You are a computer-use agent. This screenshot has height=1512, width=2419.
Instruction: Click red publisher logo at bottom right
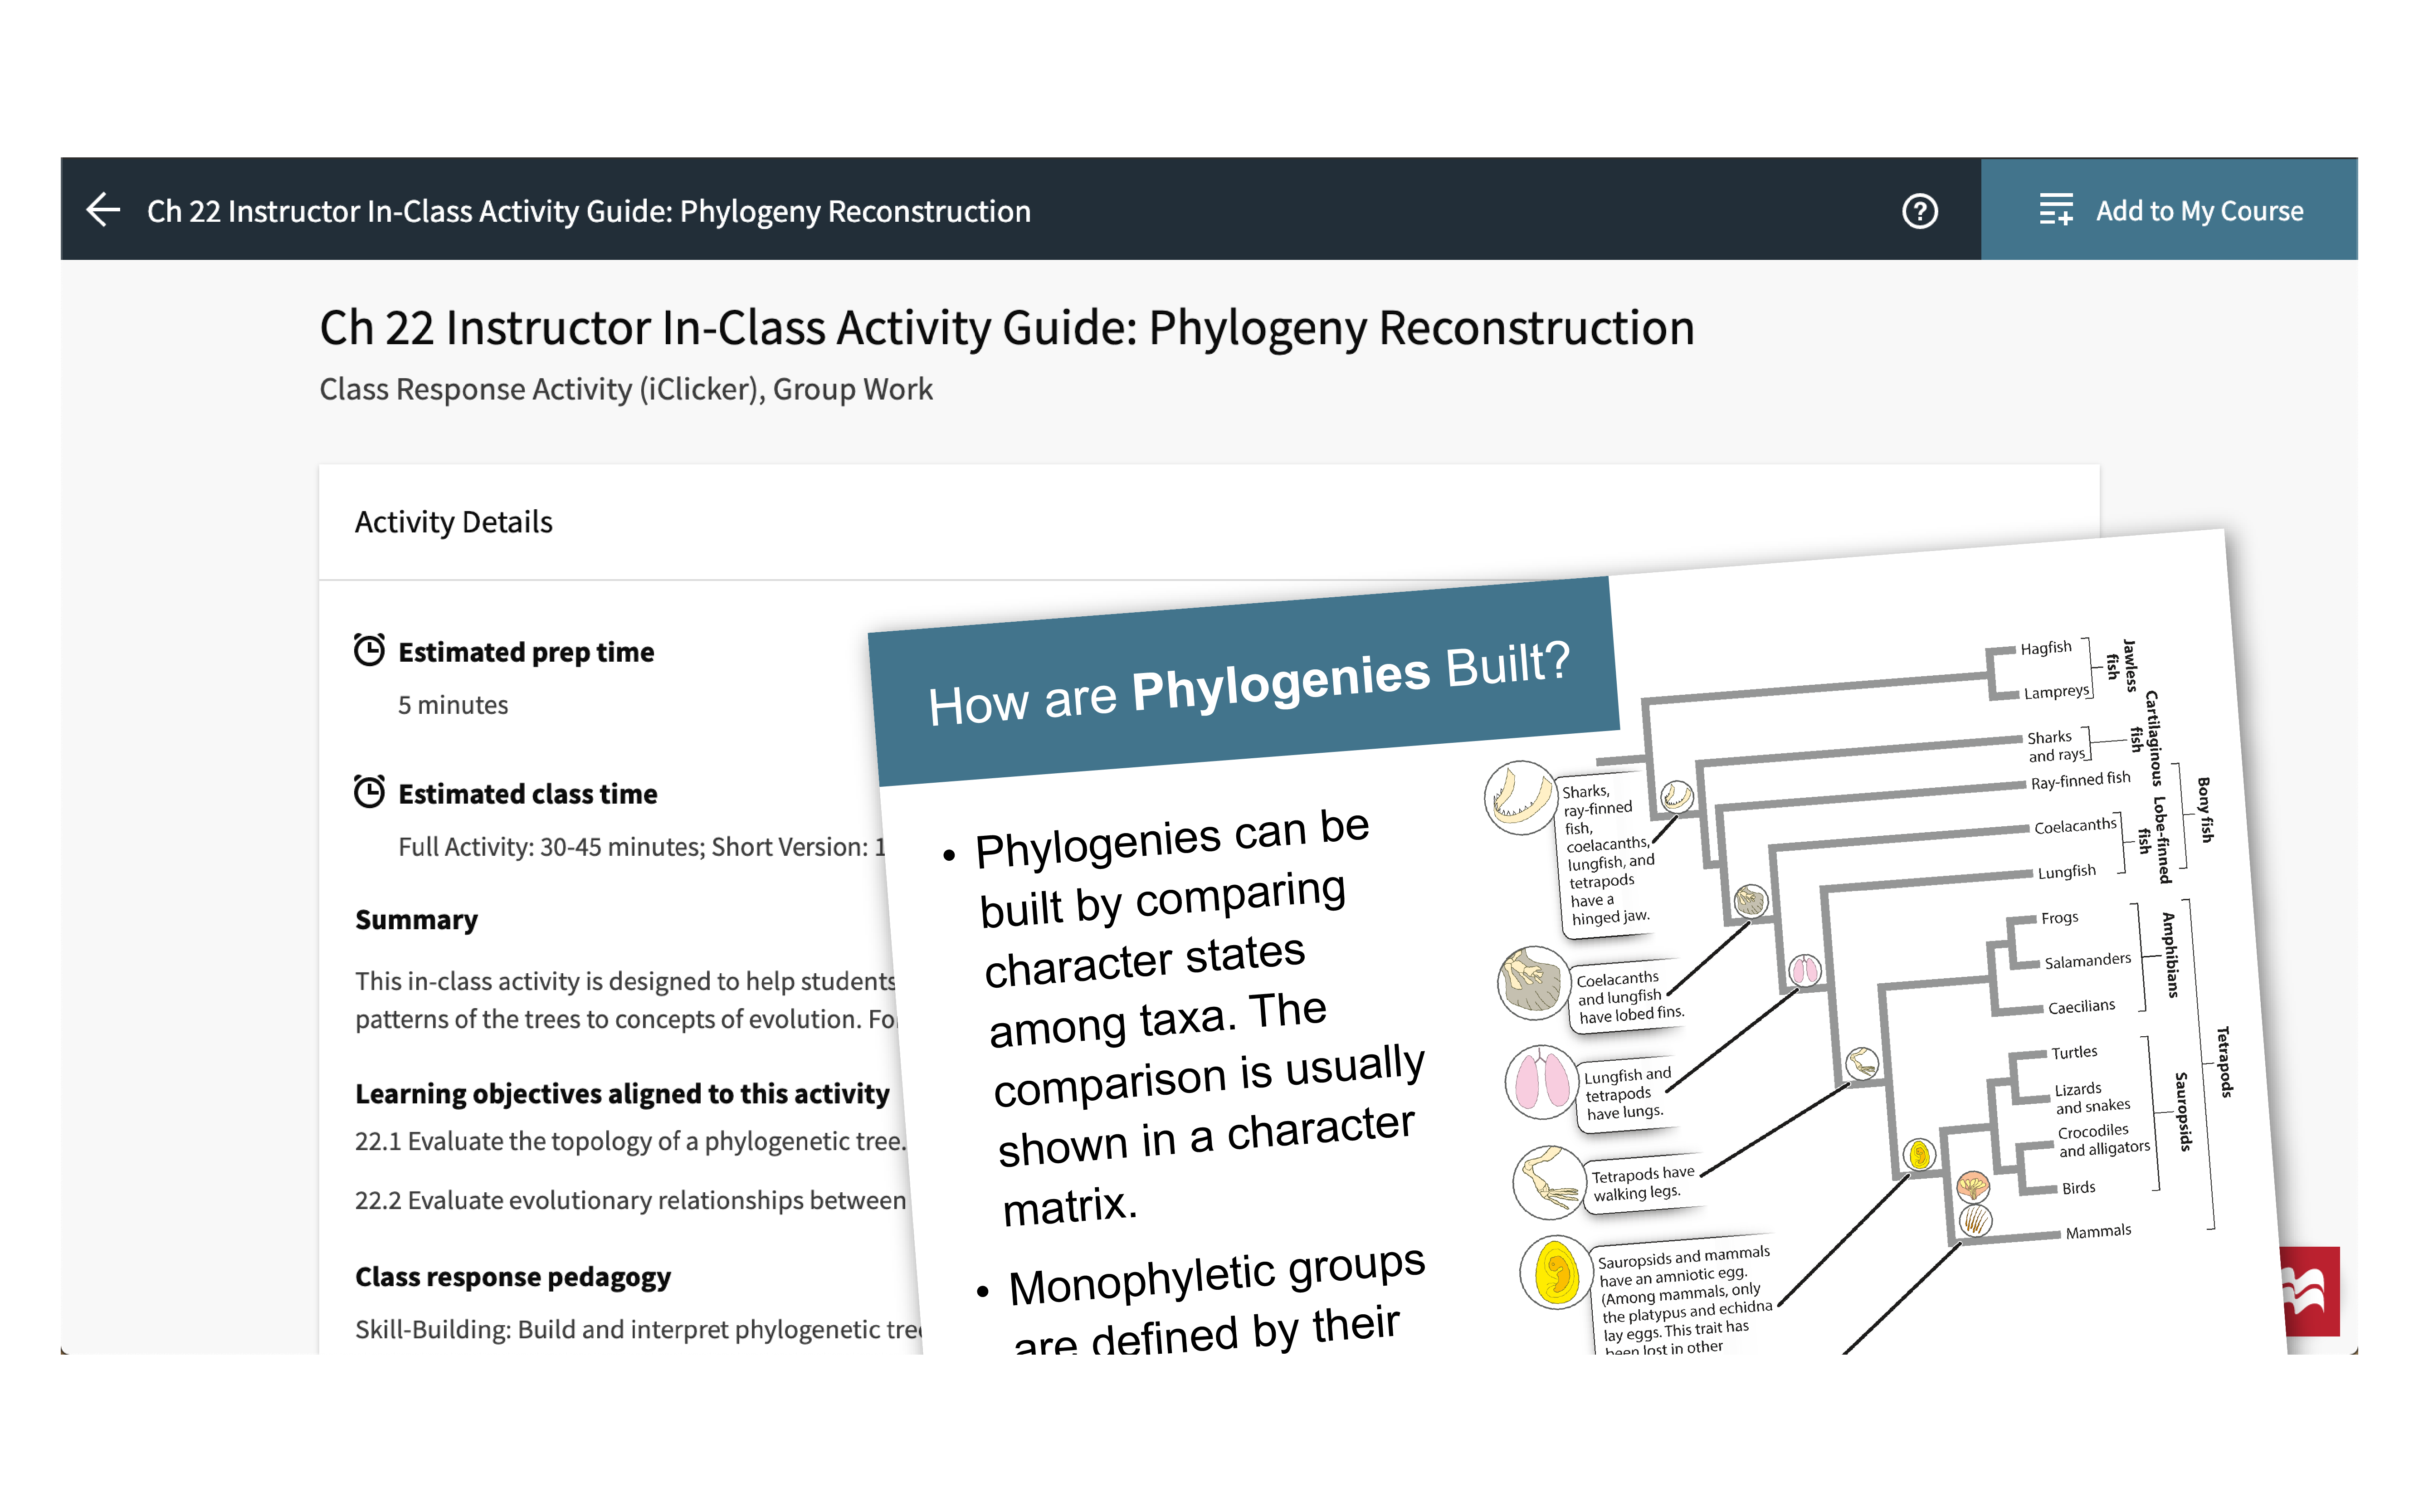pyautogui.click(x=2310, y=1291)
